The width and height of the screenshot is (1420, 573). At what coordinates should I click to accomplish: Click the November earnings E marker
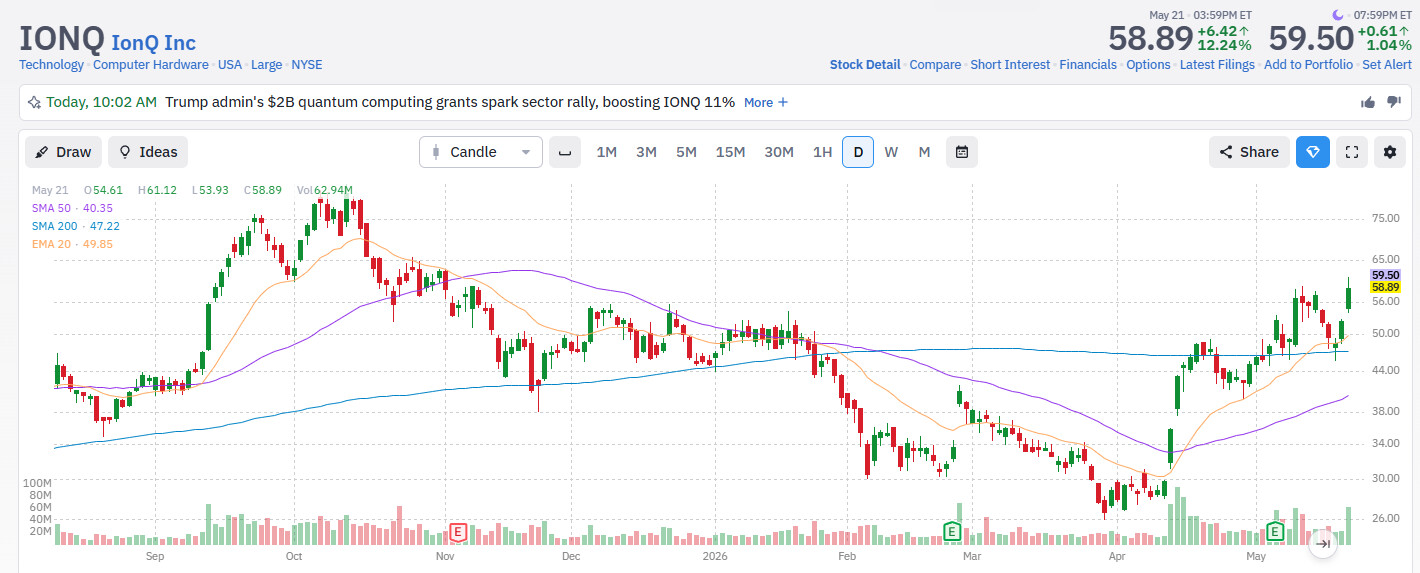coord(459,530)
